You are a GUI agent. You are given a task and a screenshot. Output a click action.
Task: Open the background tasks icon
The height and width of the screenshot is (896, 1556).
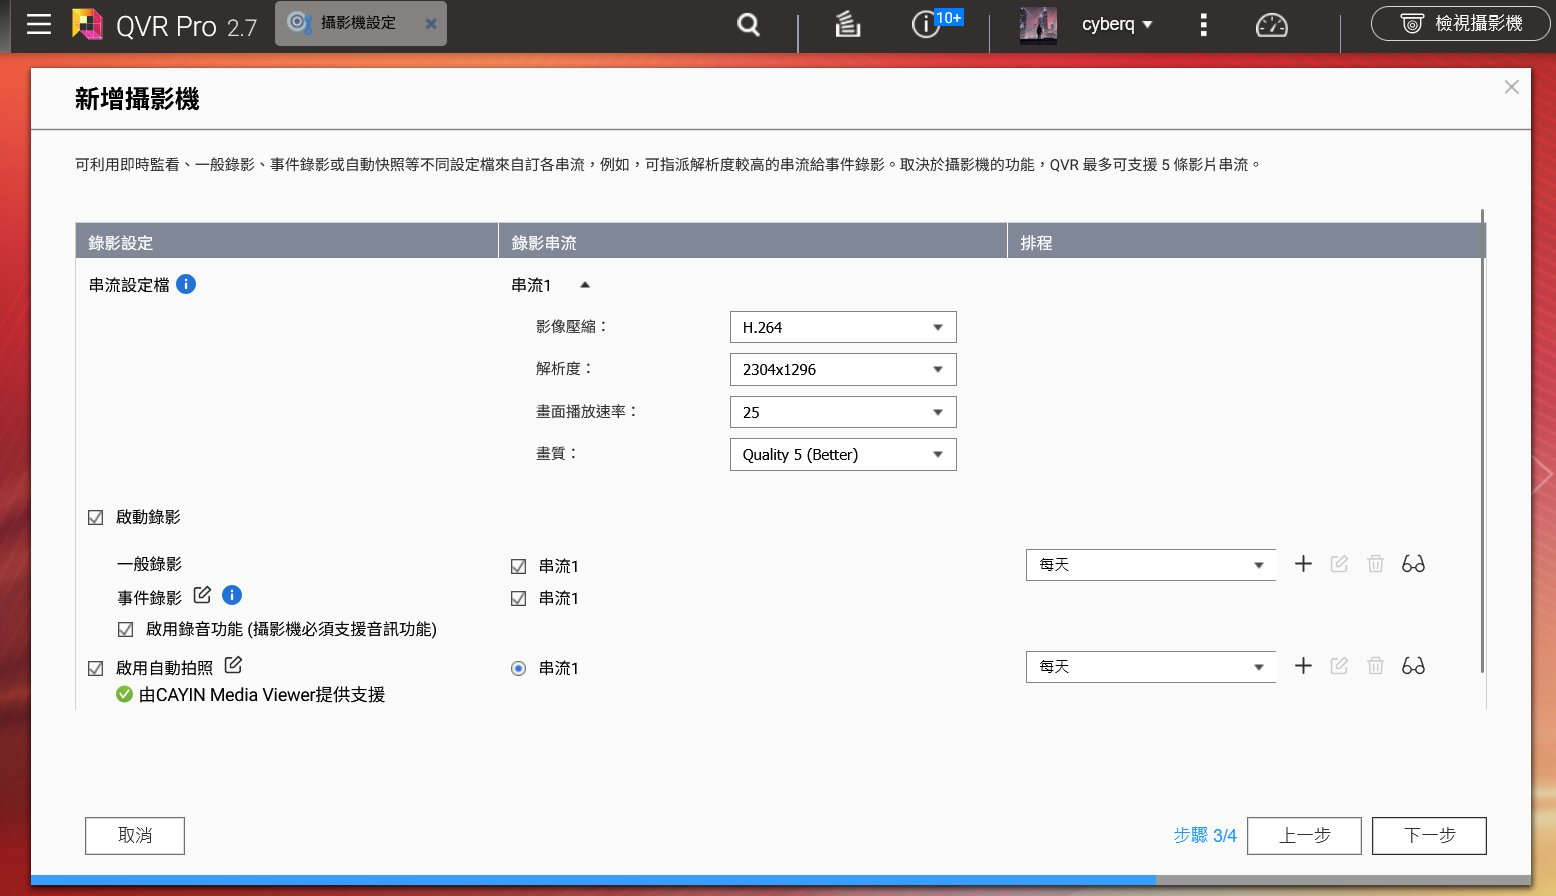pos(847,25)
